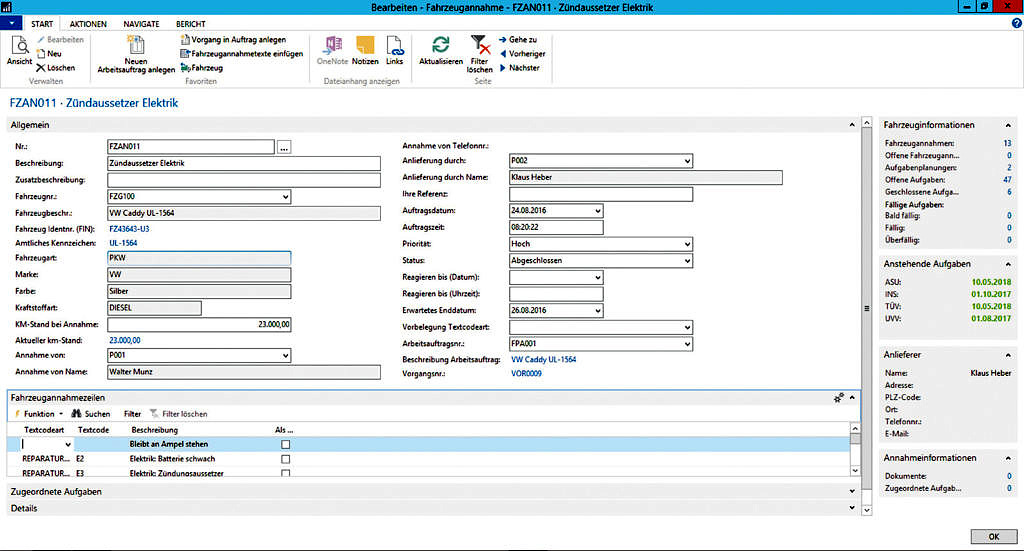1024x551 pixels.
Task: Open the Notizen icon
Action: coord(366,46)
